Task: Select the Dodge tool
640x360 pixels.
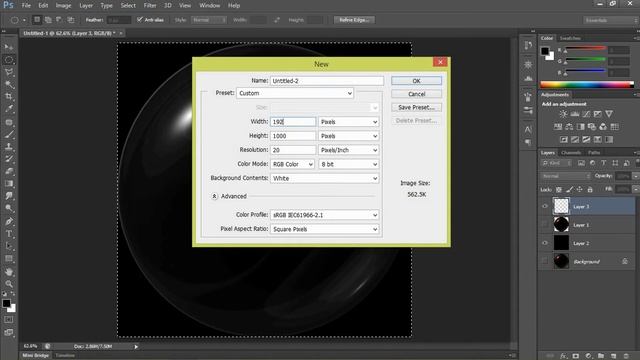Action: (x=9, y=209)
